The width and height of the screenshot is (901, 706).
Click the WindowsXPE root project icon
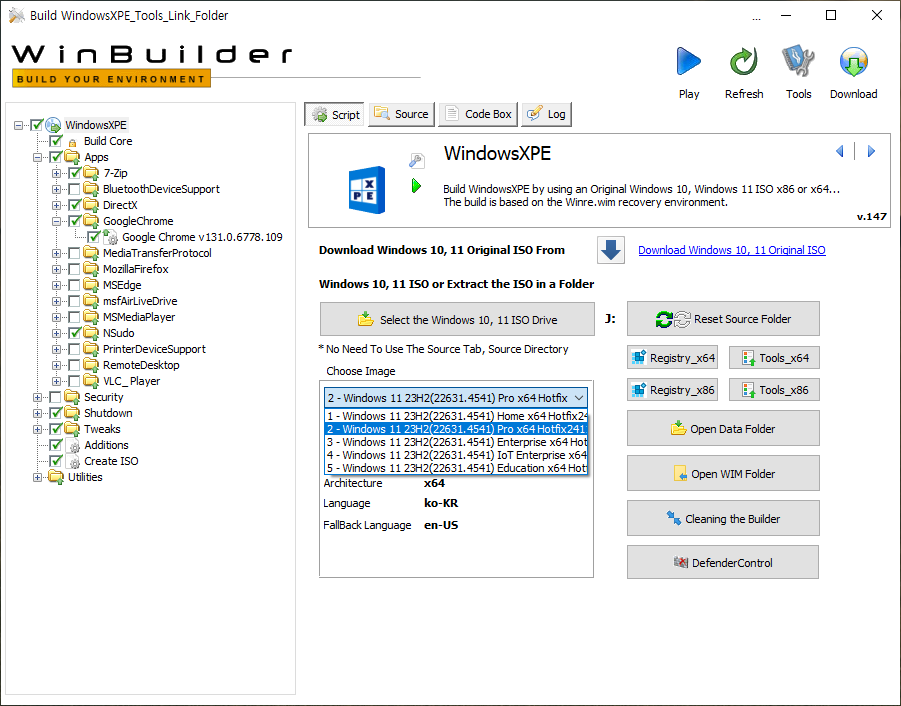coord(53,125)
